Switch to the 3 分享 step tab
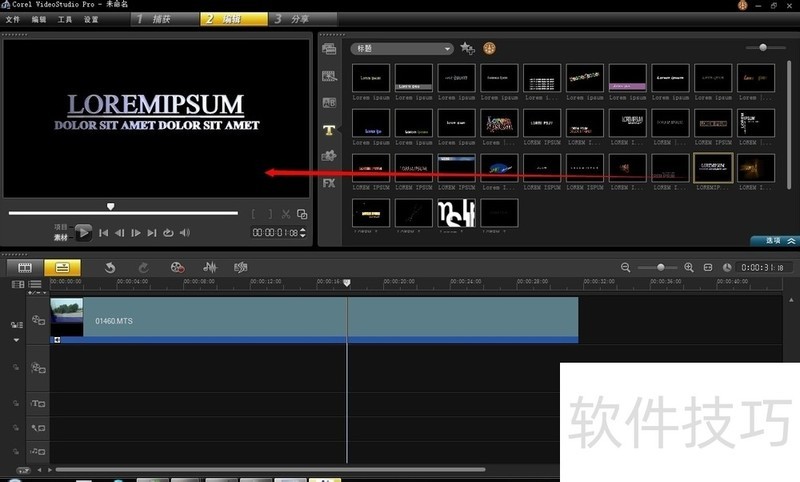 coord(303,19)
